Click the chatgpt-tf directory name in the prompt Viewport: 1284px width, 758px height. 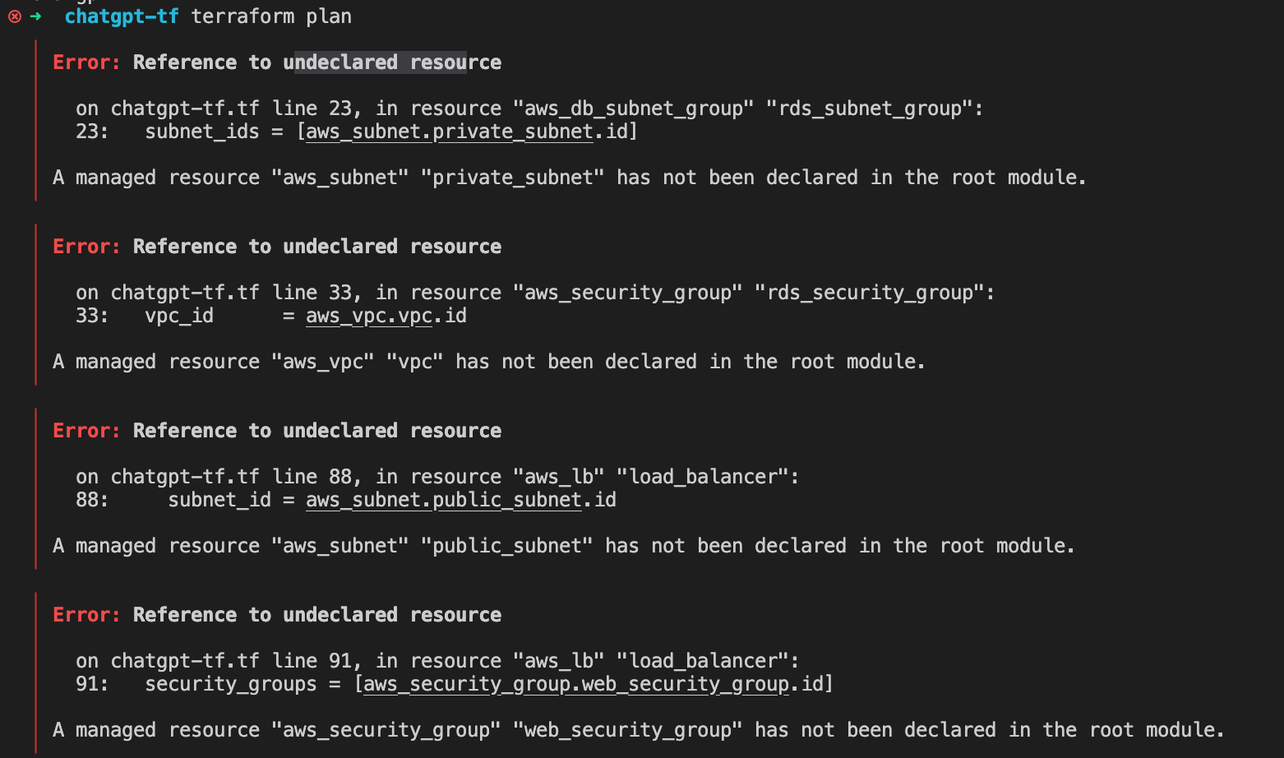pyautogui.click(x=121, y=17)
